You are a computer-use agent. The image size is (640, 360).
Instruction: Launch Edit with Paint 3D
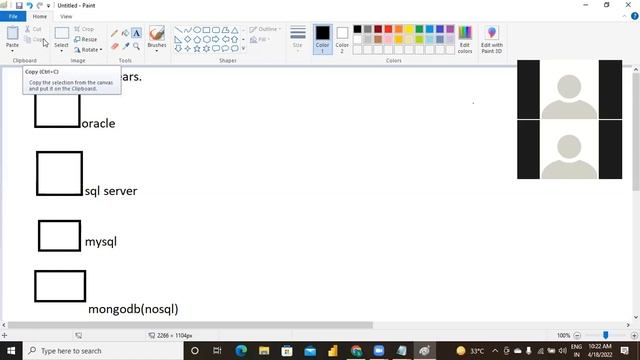(492, 39)
